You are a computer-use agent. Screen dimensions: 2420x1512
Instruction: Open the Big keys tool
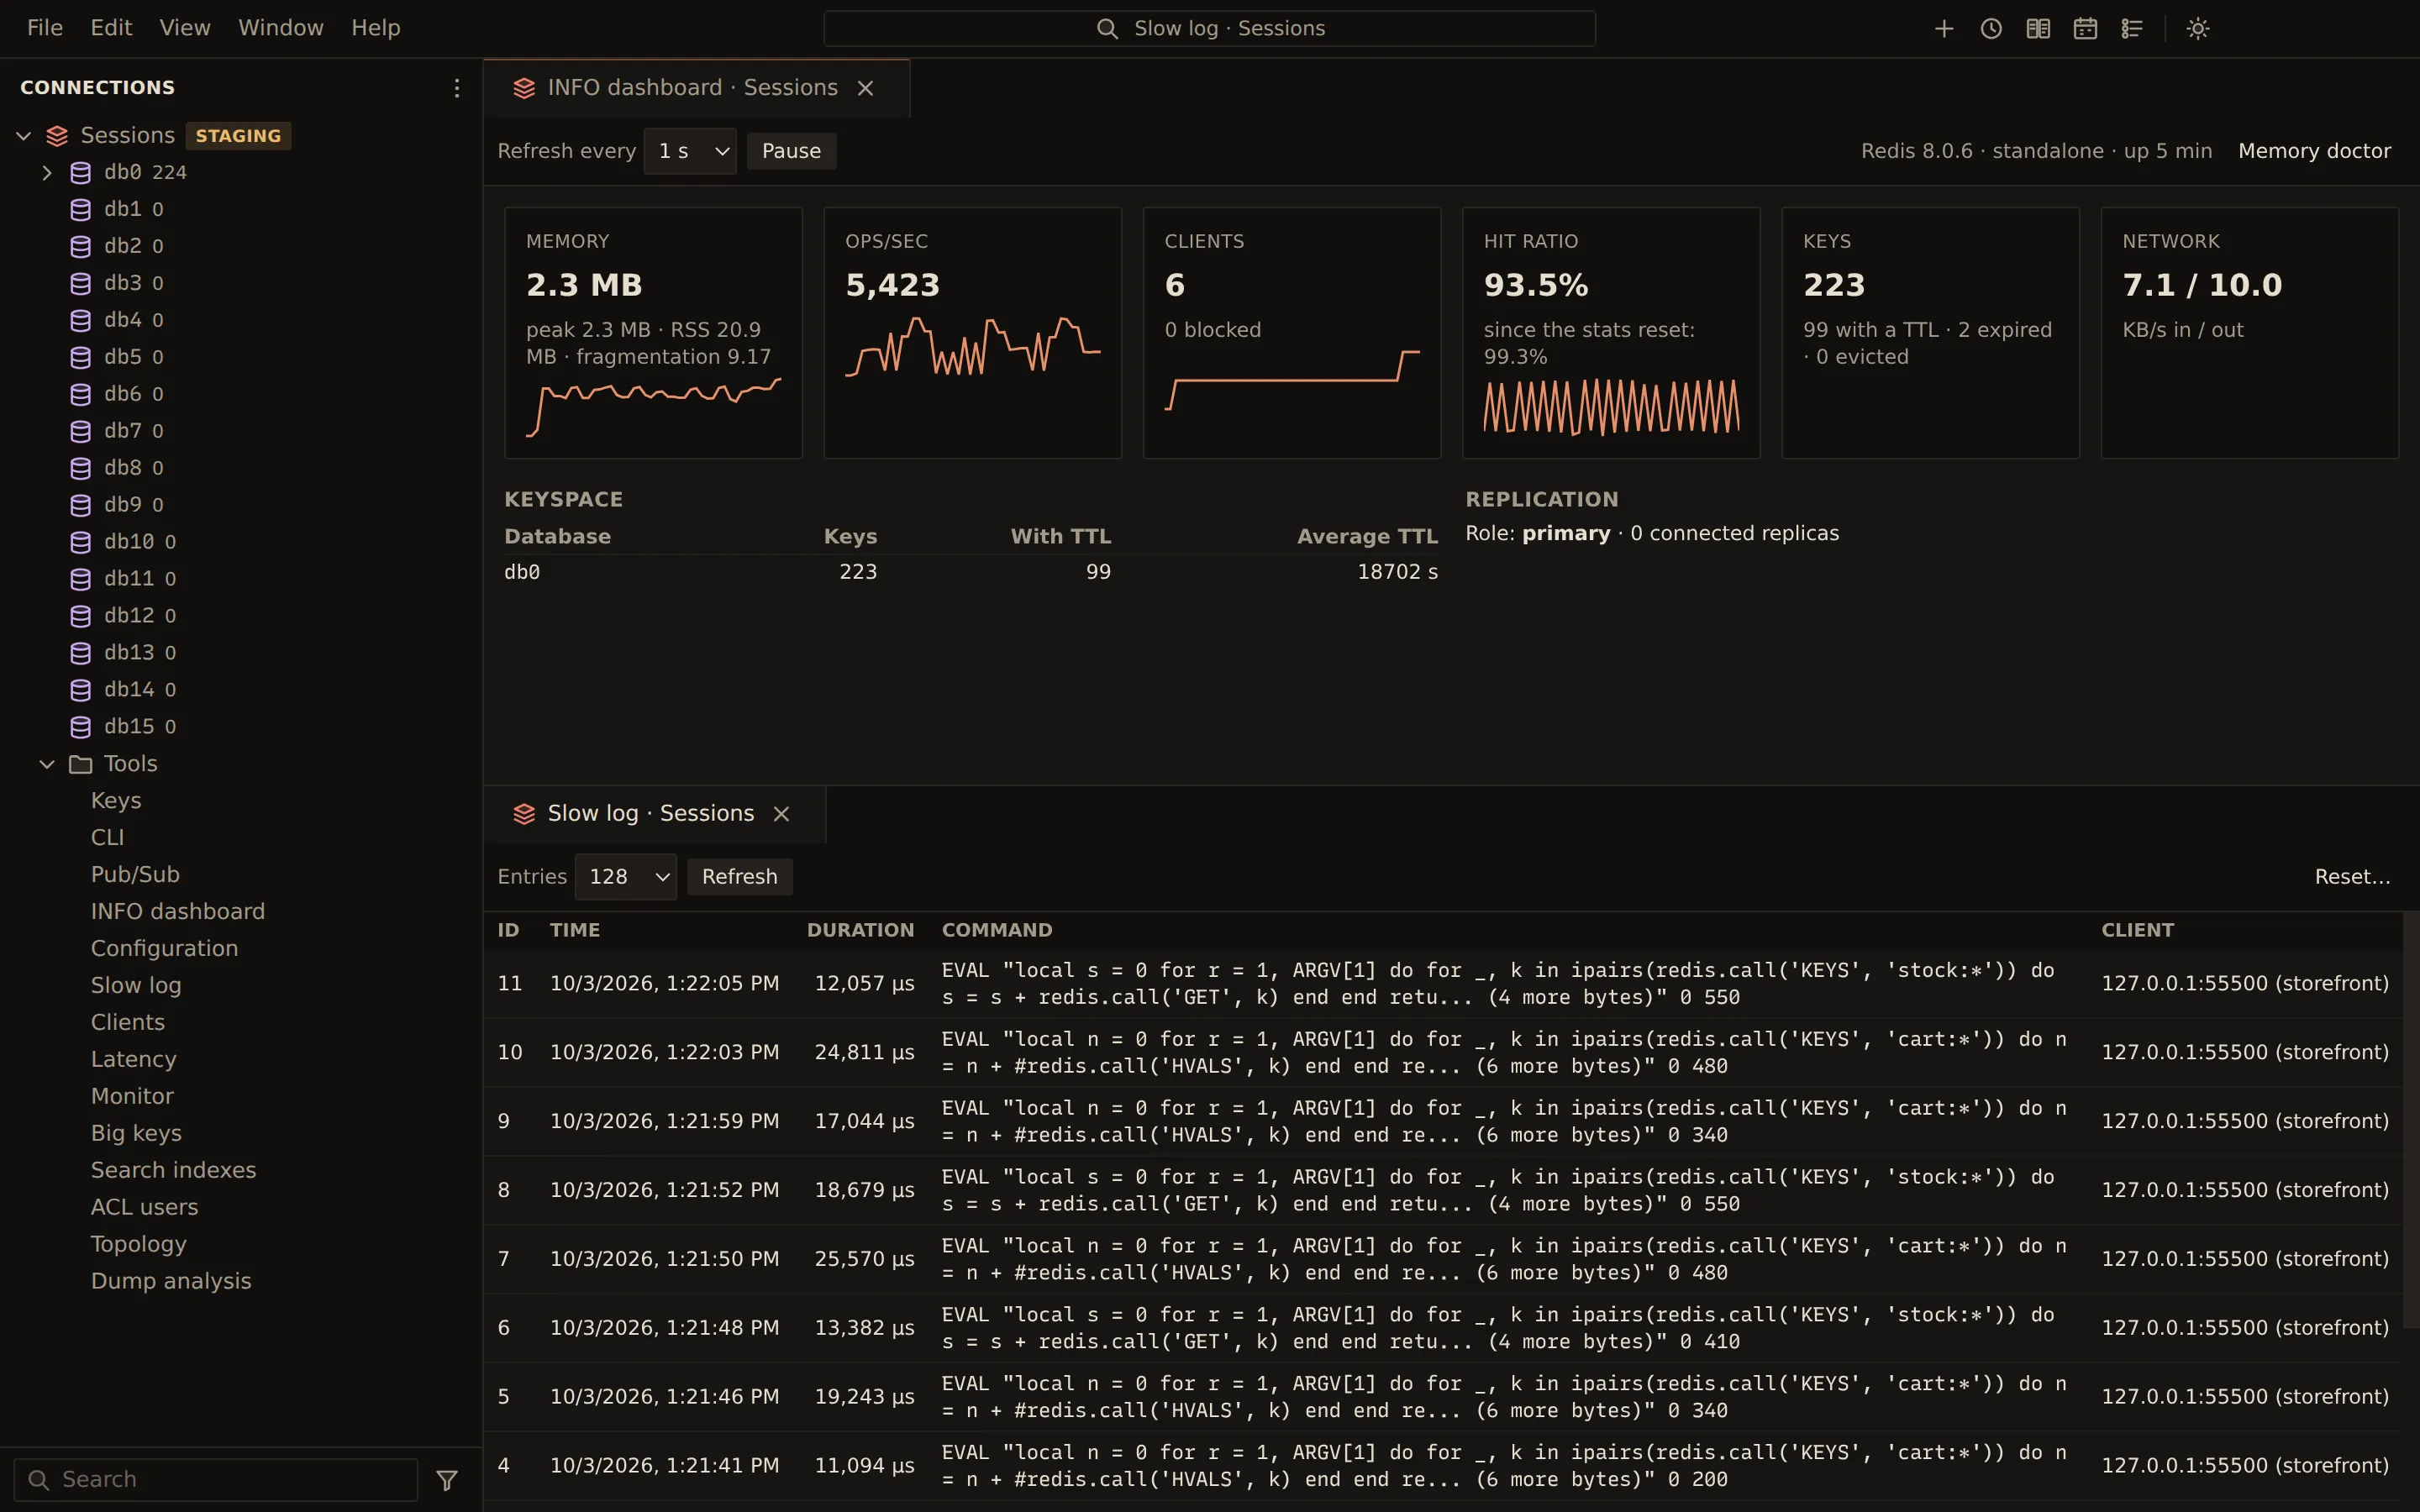tap(136, 1134)
